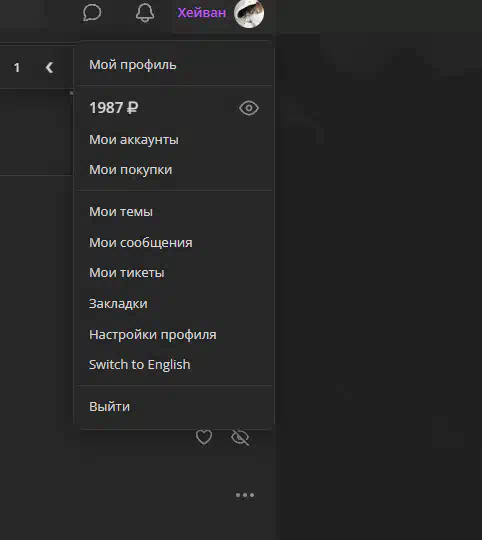Toggle balance visibility eye icon
Screen dimensions: 482x540
[249, 108]
